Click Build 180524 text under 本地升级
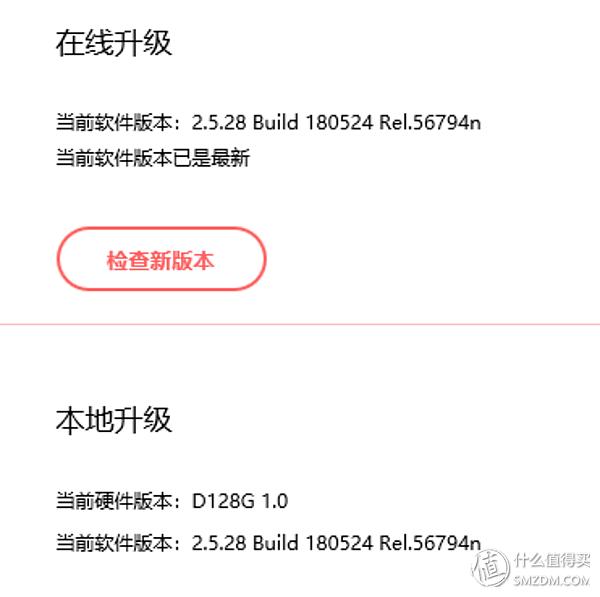The height and width of the screenshot is (597, 600). 312,544
